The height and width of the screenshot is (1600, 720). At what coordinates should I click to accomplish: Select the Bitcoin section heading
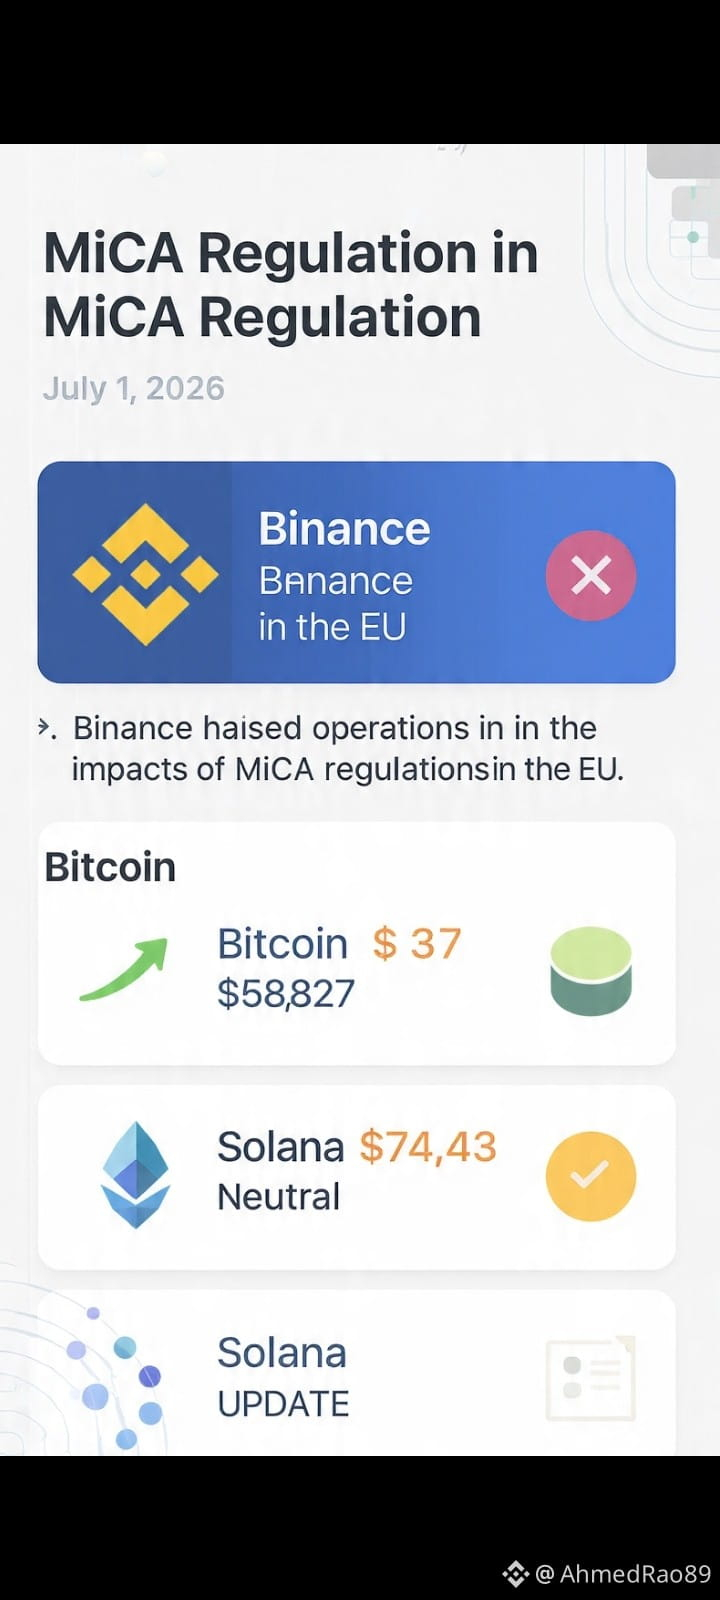click(110, 867)
